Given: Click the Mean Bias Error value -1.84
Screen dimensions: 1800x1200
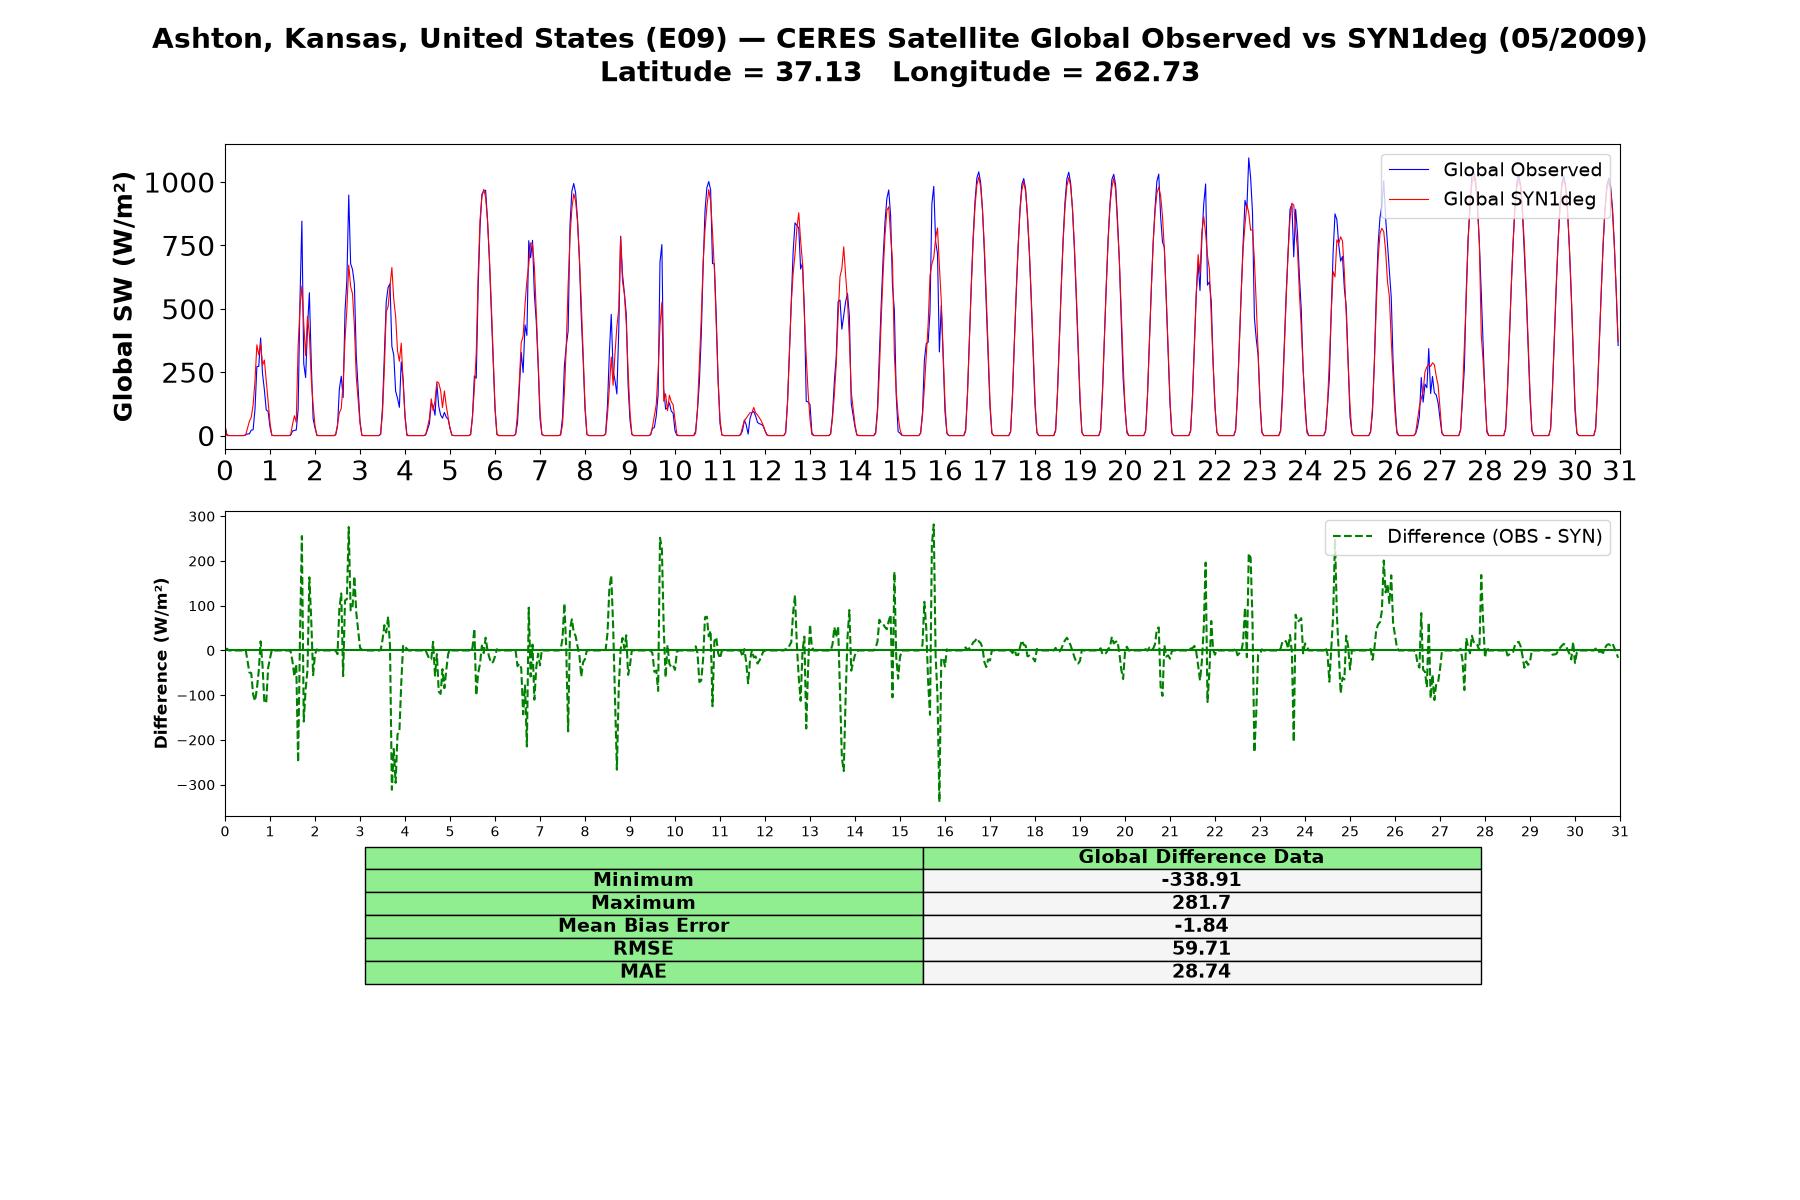Looking at the screenshot, I should (1202, 926).
